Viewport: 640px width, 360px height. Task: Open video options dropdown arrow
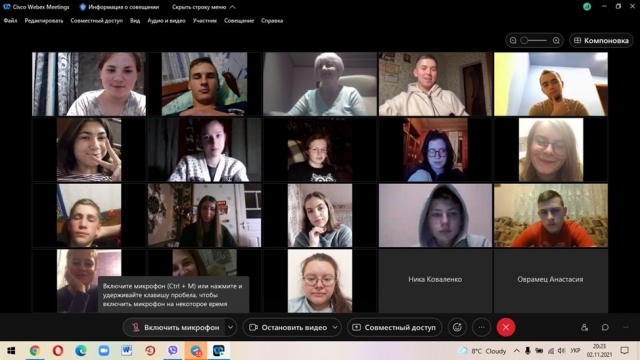335,327
